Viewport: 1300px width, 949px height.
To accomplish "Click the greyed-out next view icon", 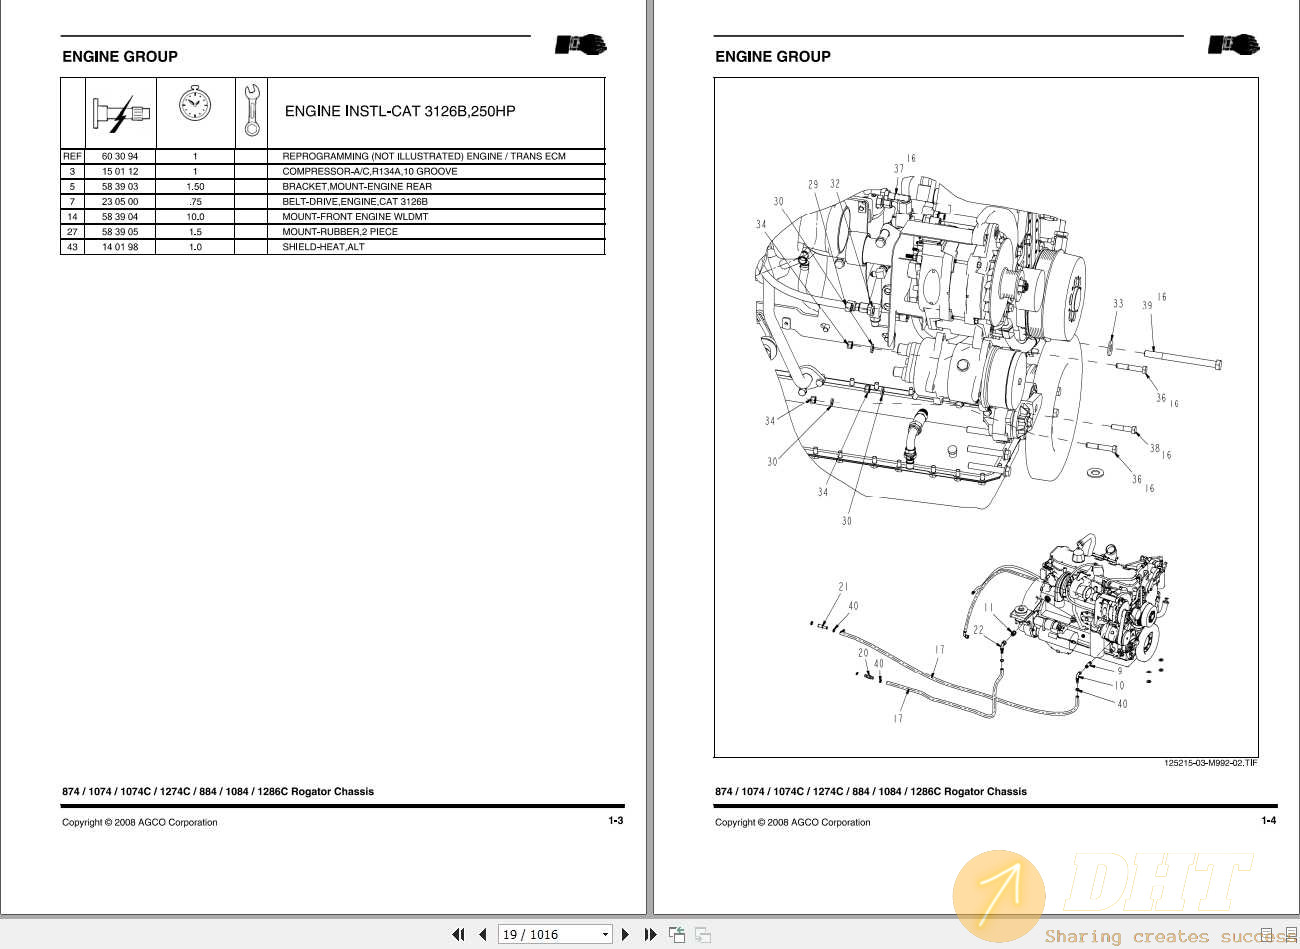I will pos(703,934).
